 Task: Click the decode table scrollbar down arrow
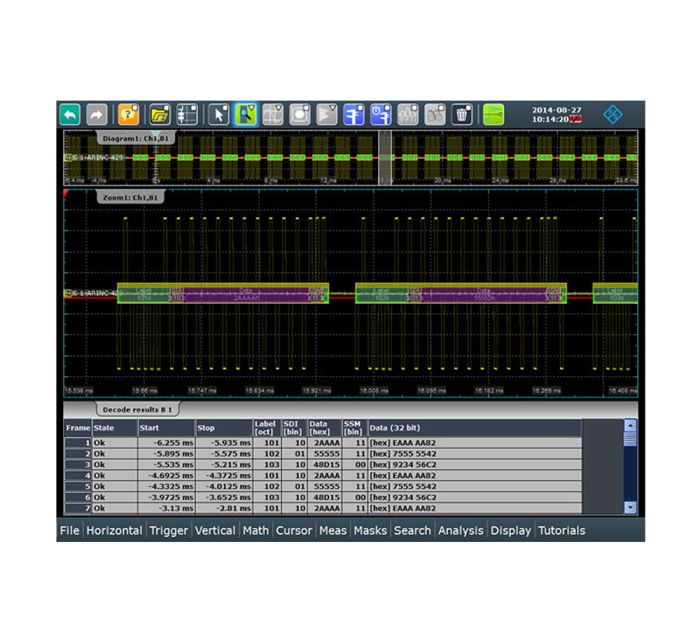tap(630, 507)
